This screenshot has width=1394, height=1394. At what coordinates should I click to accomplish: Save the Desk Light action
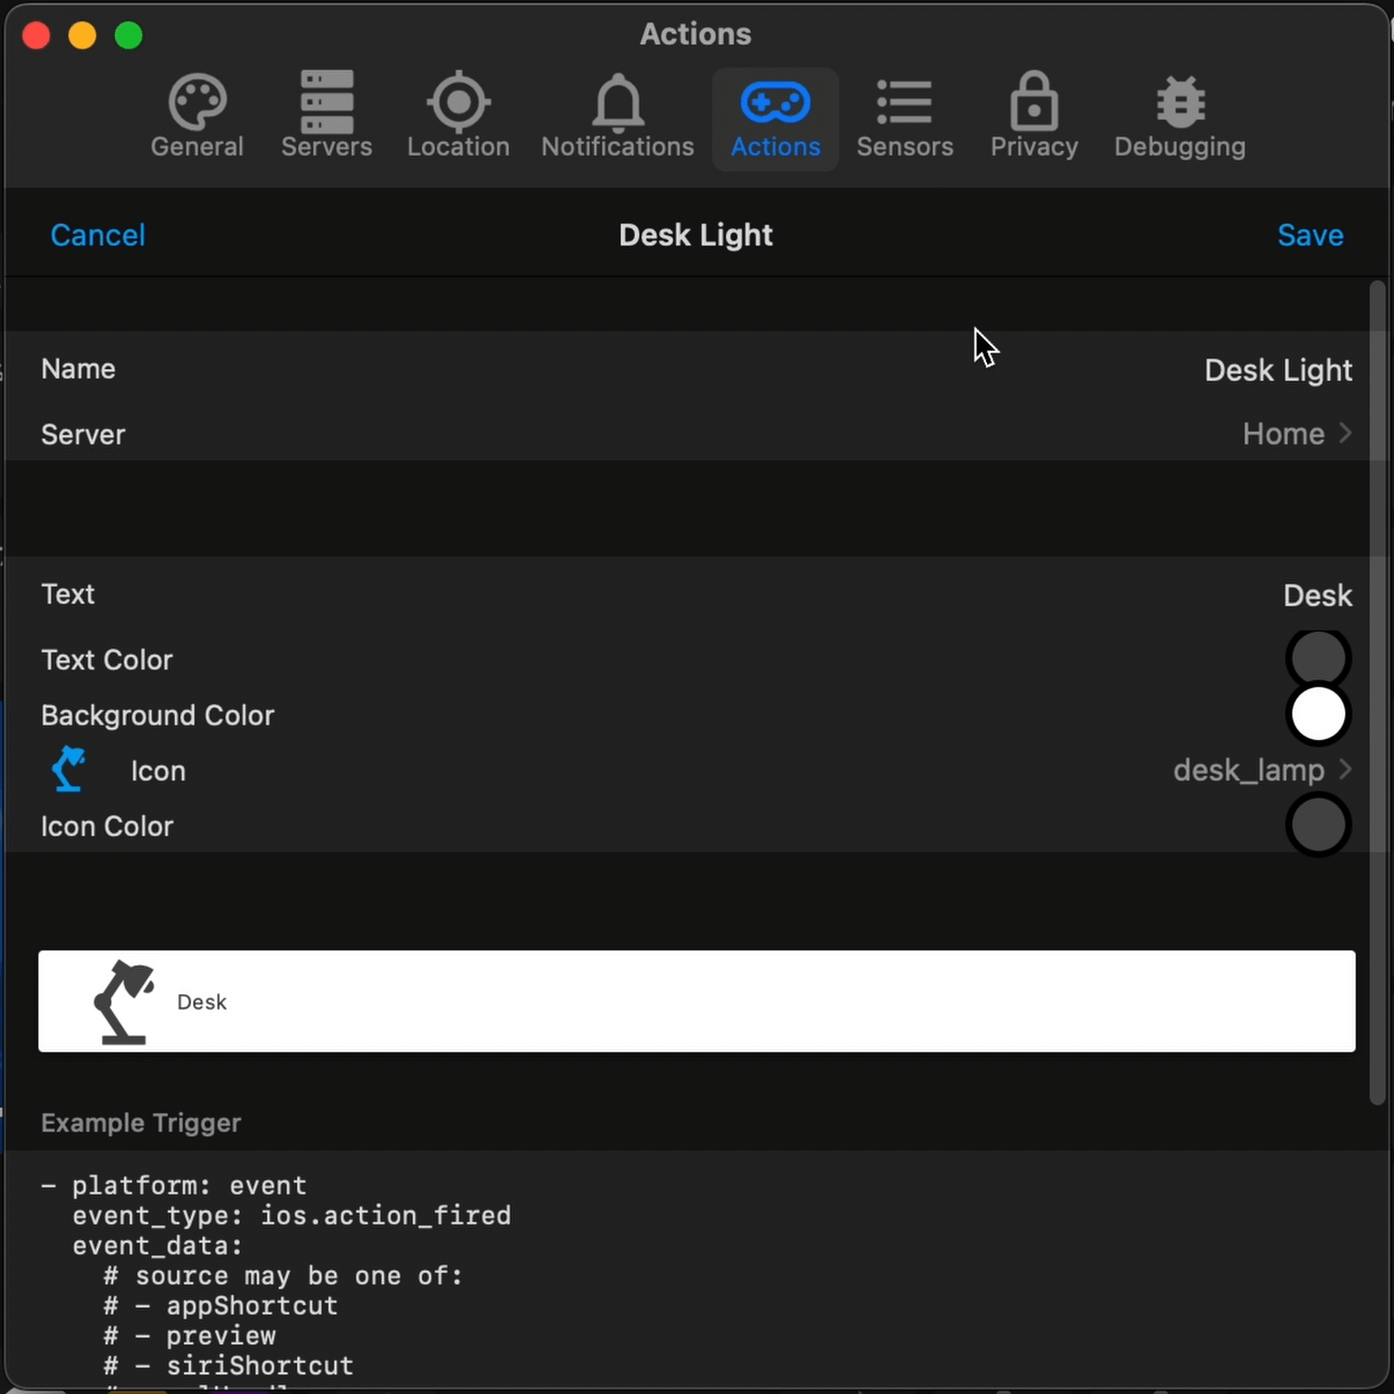point(1310,234)
